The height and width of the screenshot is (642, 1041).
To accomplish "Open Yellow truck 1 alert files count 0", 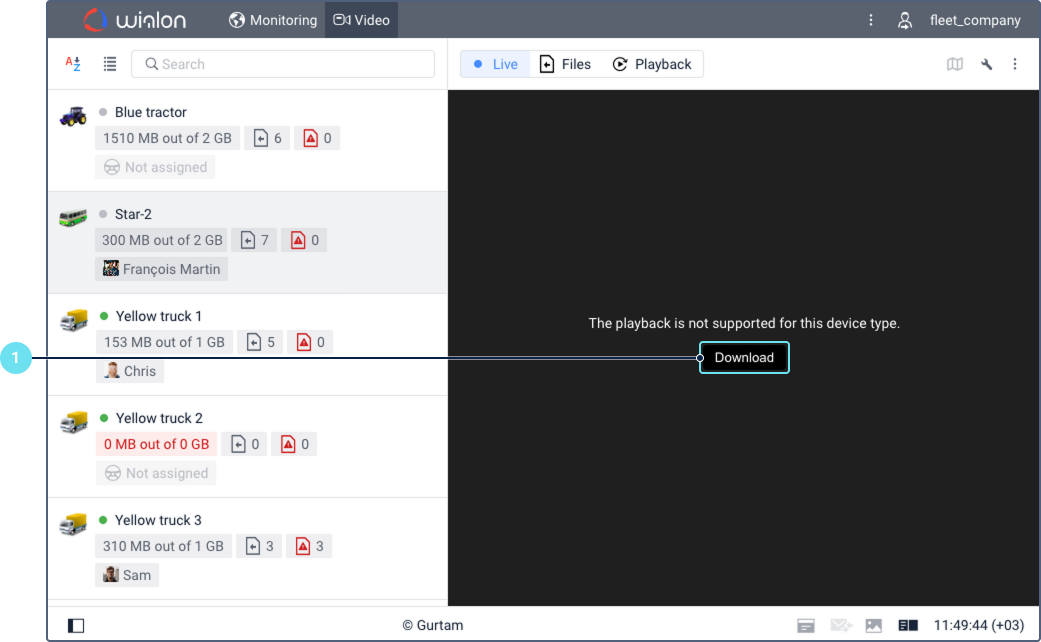I will 310,342.
